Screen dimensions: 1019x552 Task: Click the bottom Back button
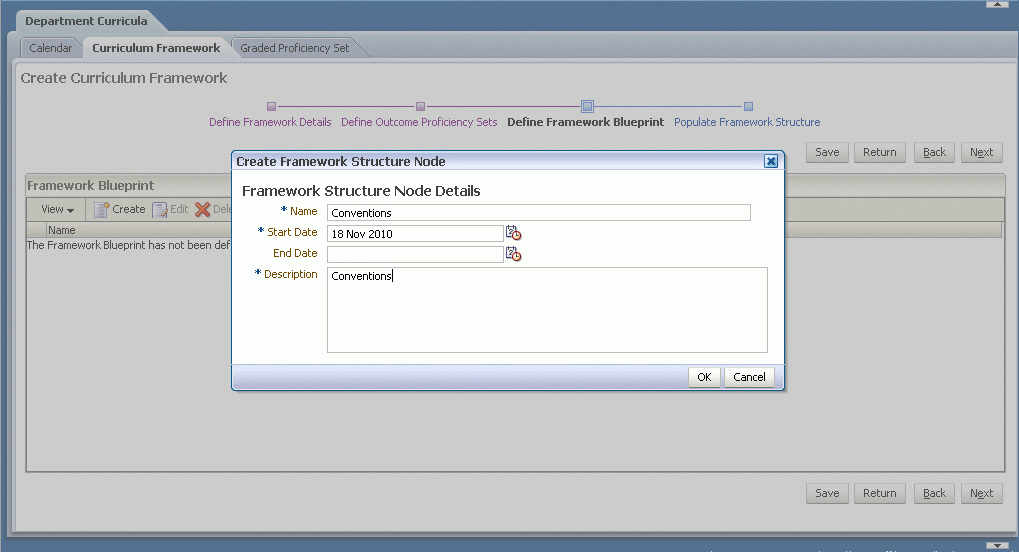[x=935, y=493]
